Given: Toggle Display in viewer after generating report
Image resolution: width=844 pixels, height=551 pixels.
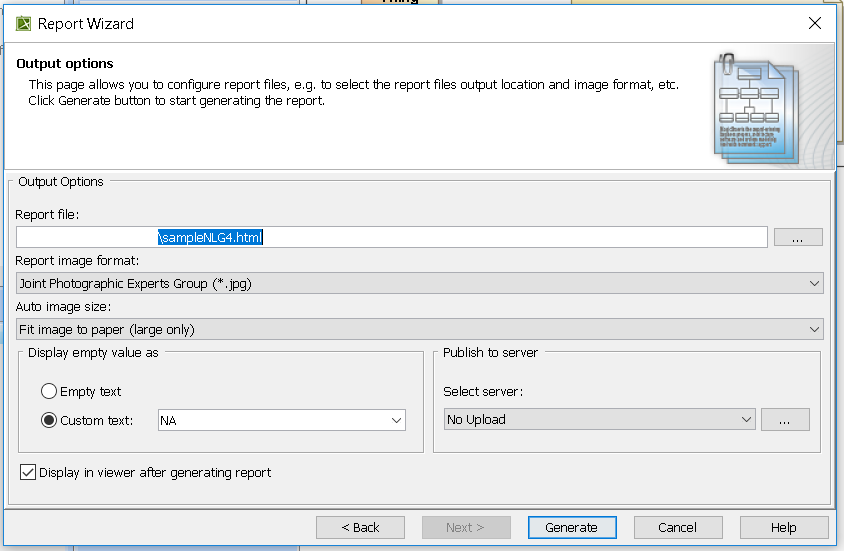Looking at the screenshot, I should pyautogui.click(x=28, y=472).
